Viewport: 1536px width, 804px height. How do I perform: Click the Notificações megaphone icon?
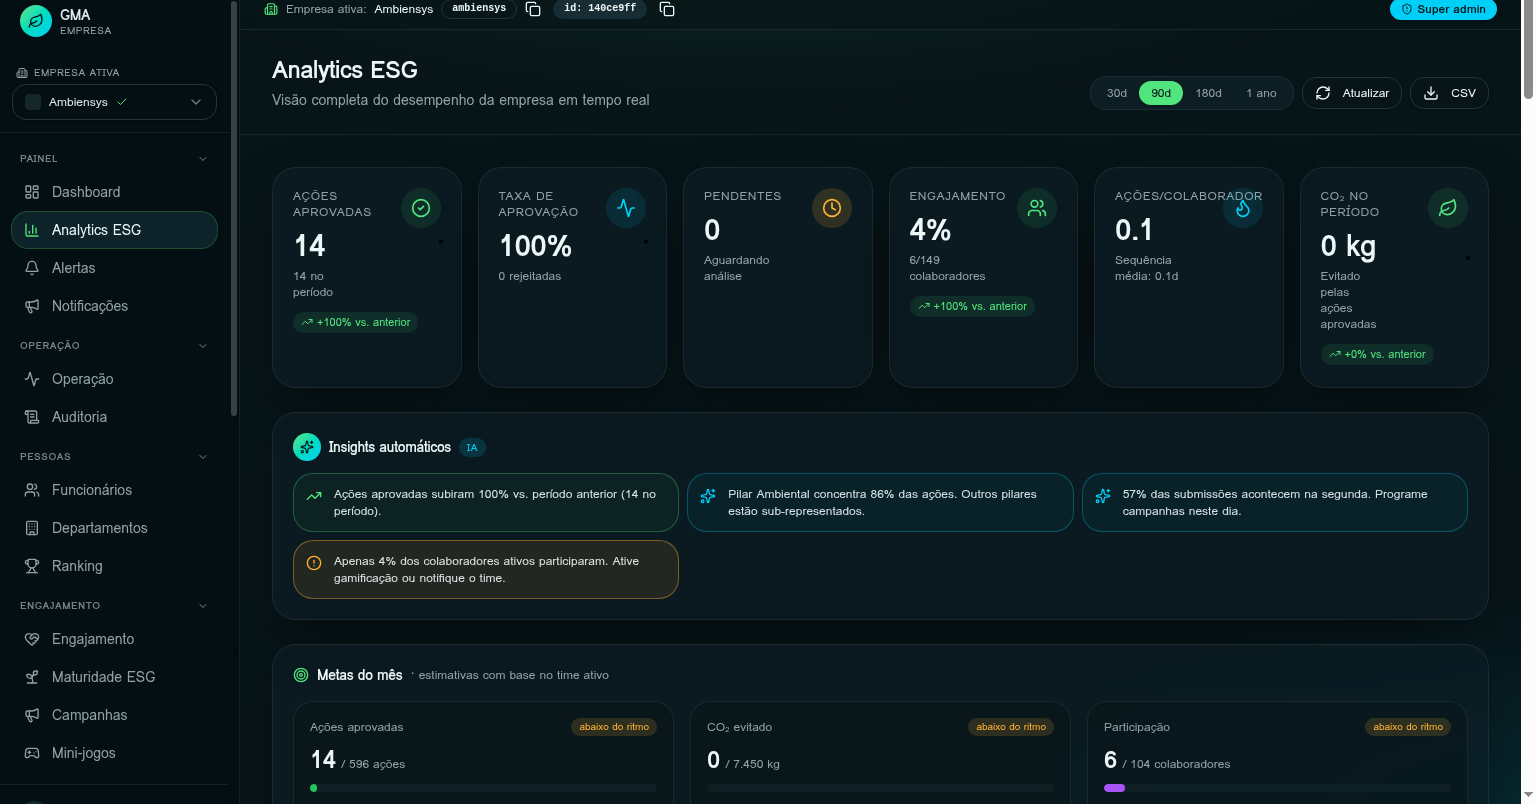[32, 306]
